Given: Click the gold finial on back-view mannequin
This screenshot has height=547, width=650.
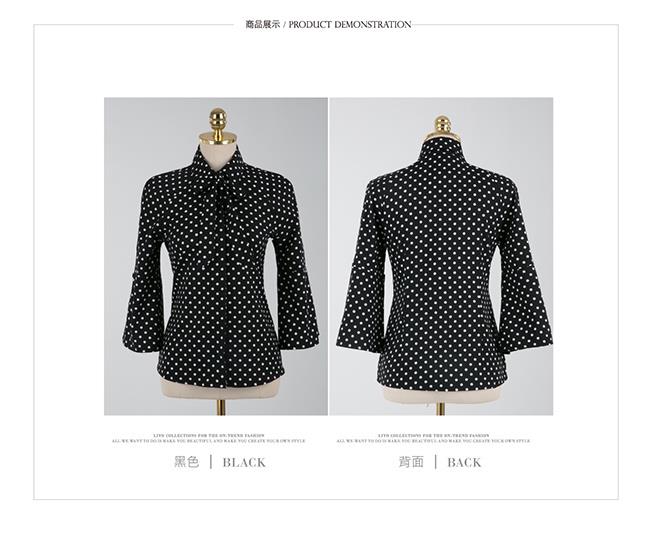Looking at the screenshot, I should 442,124.
